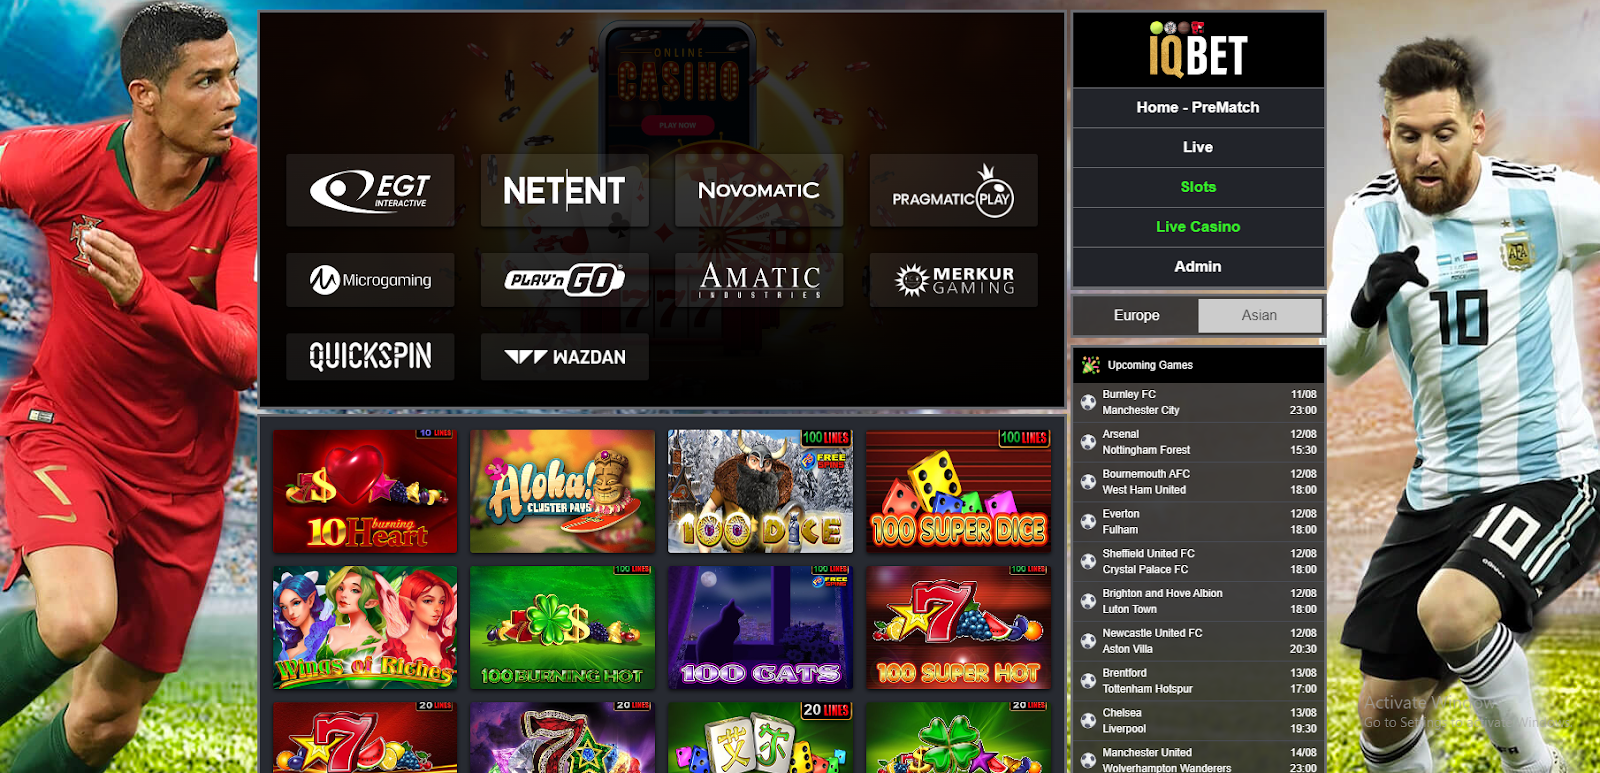The height and width of the screenshot is (773, 1600).
Task: Go to Home - PreMatch page
Action: click(1198, 107)
